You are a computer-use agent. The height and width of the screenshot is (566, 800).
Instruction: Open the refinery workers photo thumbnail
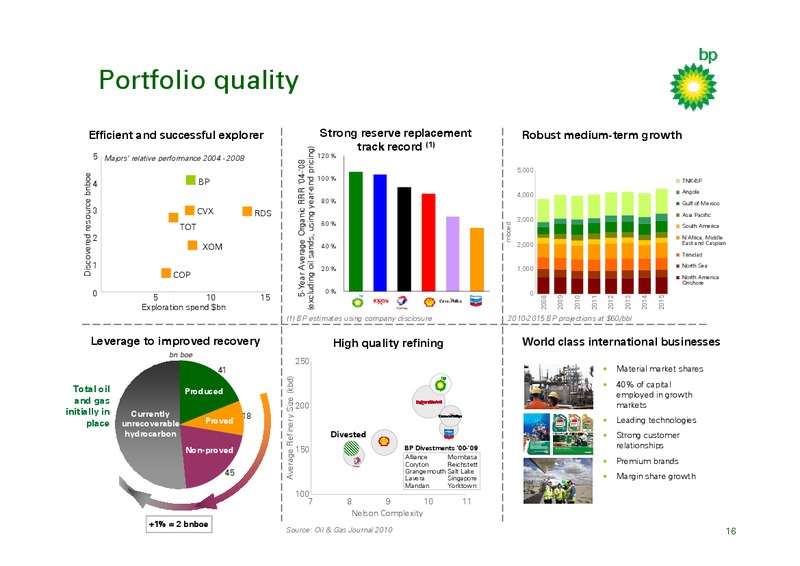pos(558,386)
